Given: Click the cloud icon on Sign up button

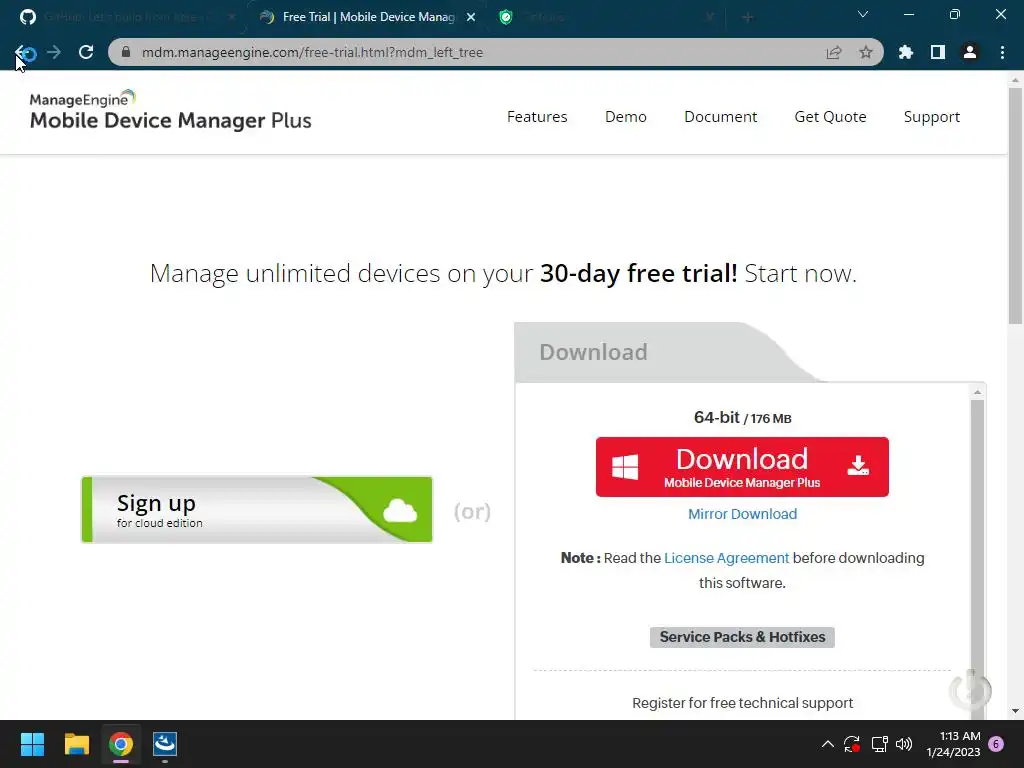Looking at the screenshot, I should click(x=400, y=511).
